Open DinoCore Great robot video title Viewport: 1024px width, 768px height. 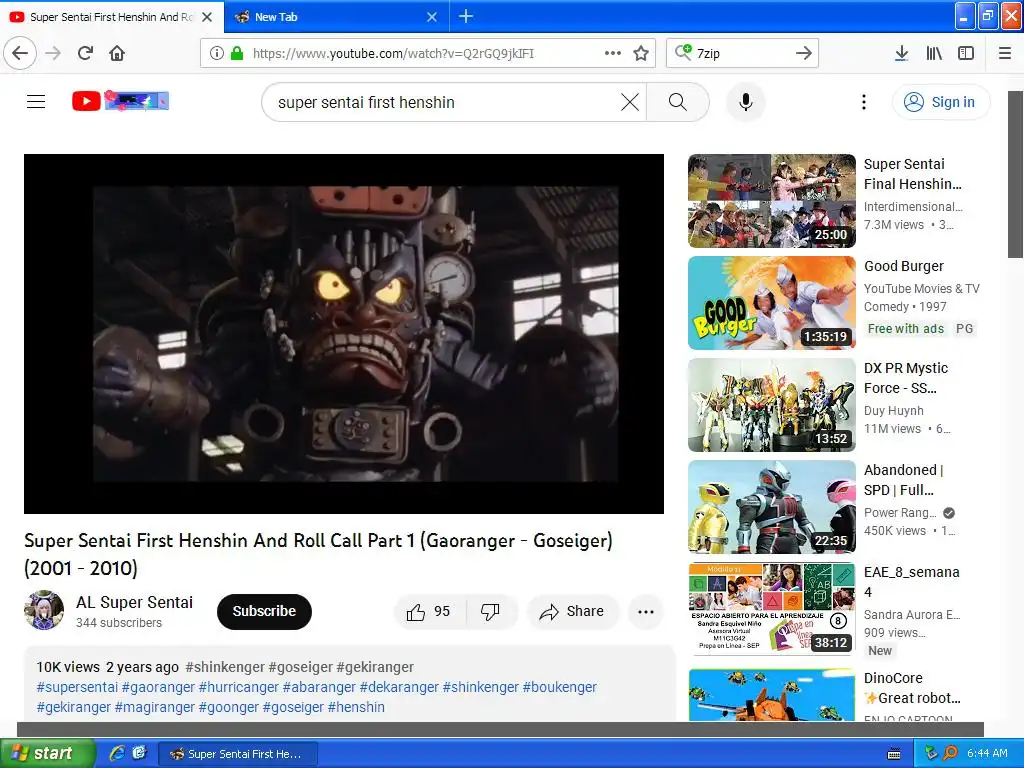(912, 688)
